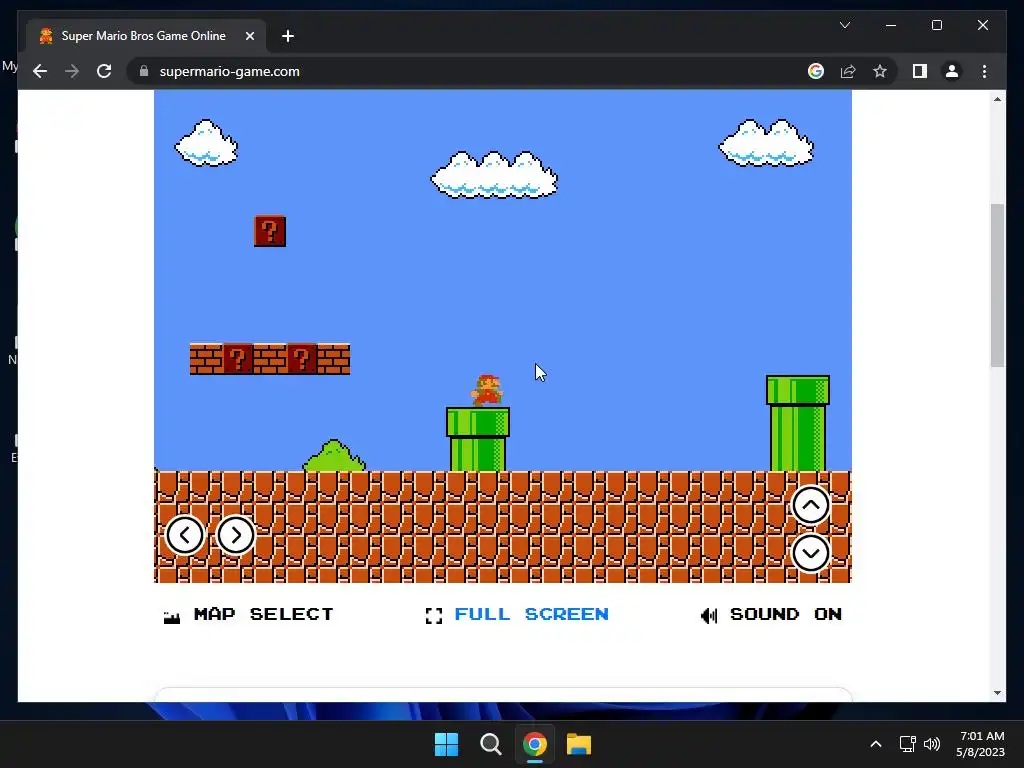Click the left question block in brick row
1024x768 pixels.
click(x=238, y=359)
